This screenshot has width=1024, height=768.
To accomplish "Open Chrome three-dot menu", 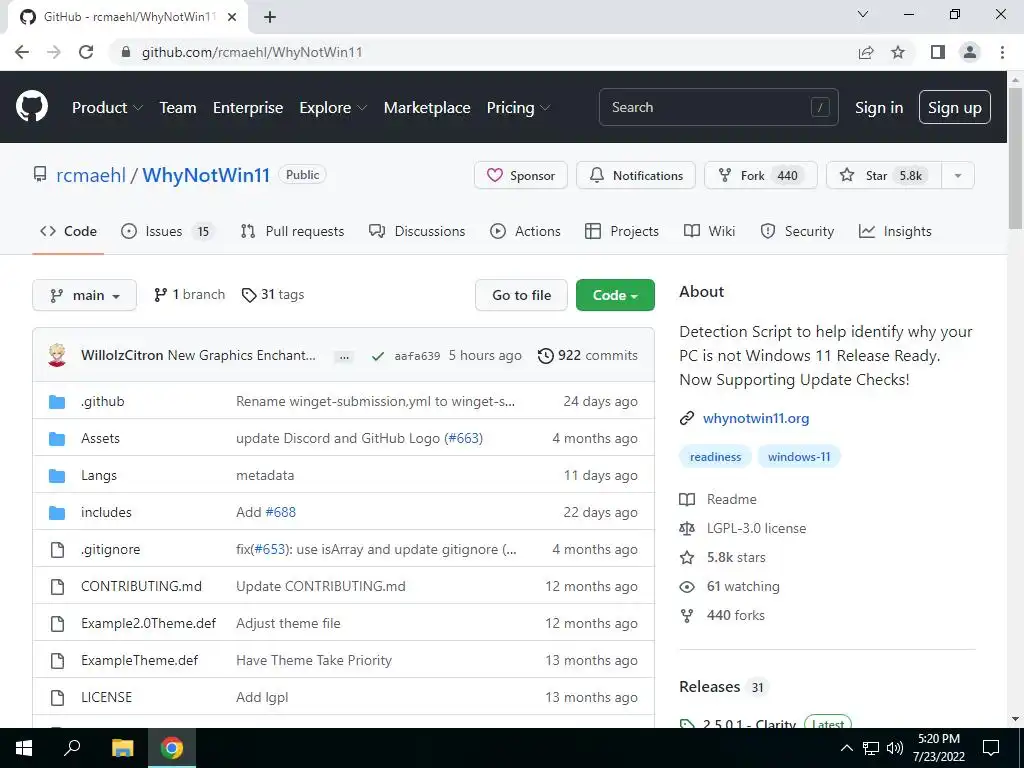I will pyautogui.click(x=1002, y=52).
